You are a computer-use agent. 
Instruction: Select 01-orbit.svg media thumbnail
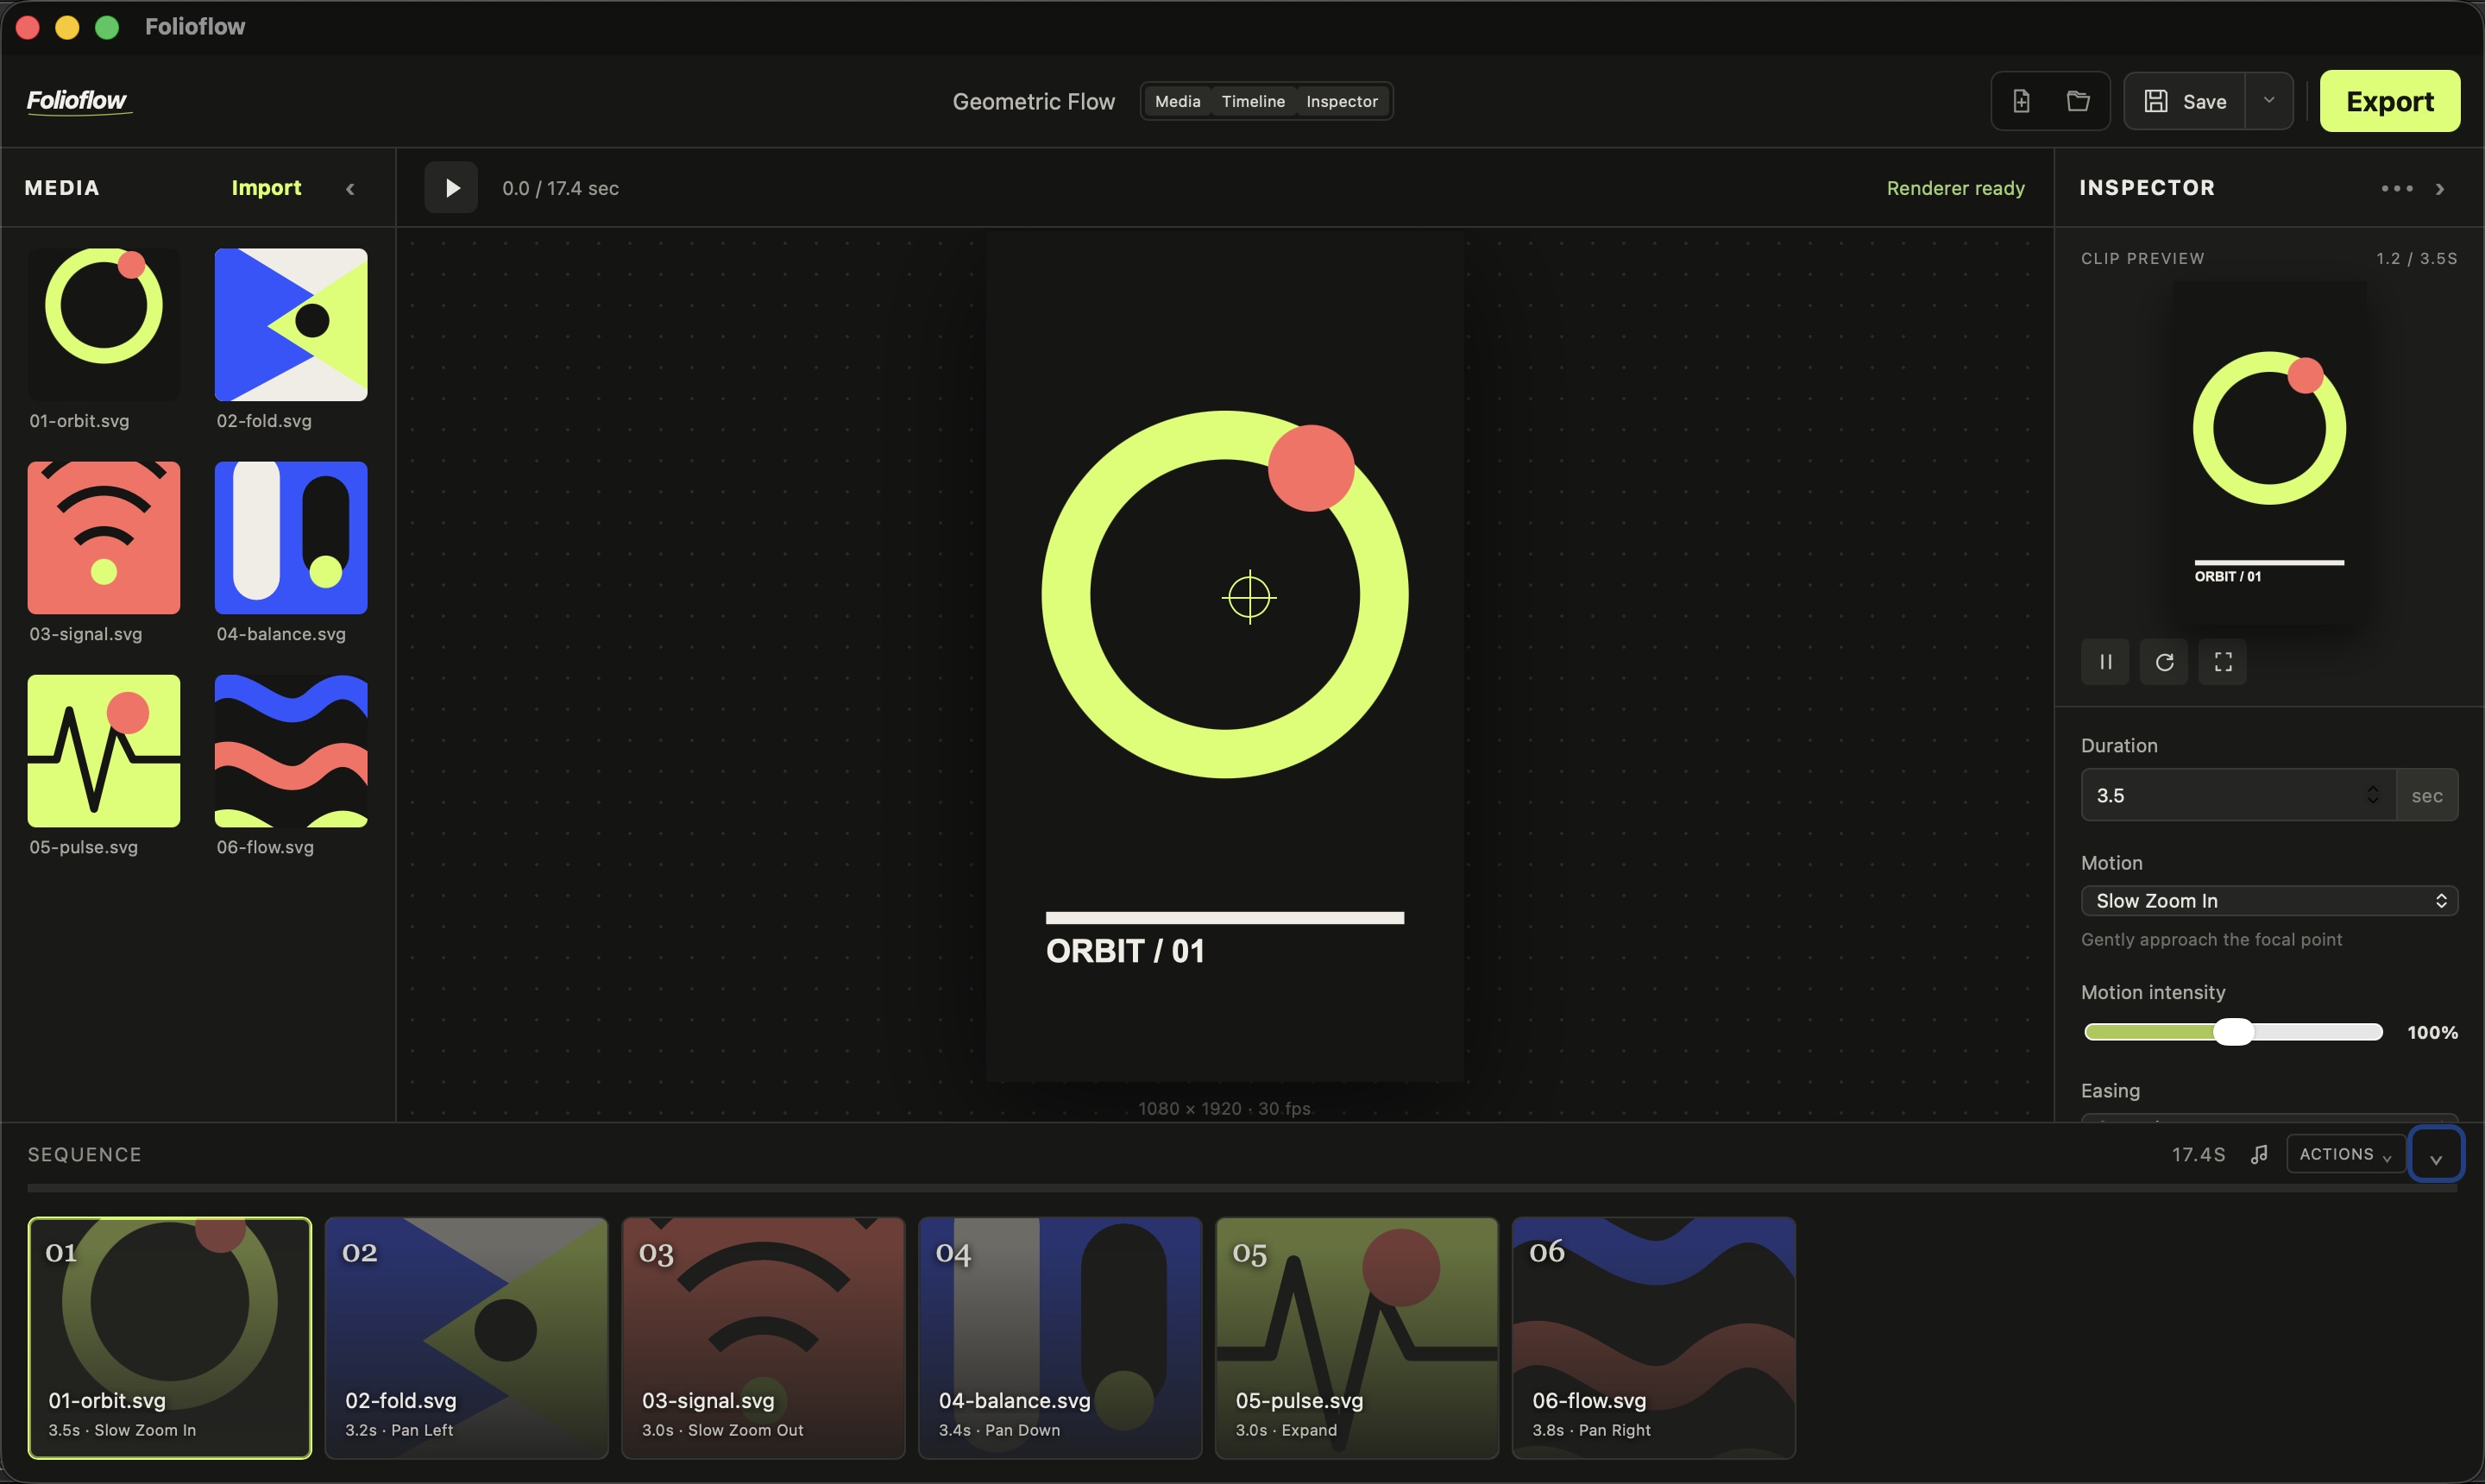(x=104, y=325)
